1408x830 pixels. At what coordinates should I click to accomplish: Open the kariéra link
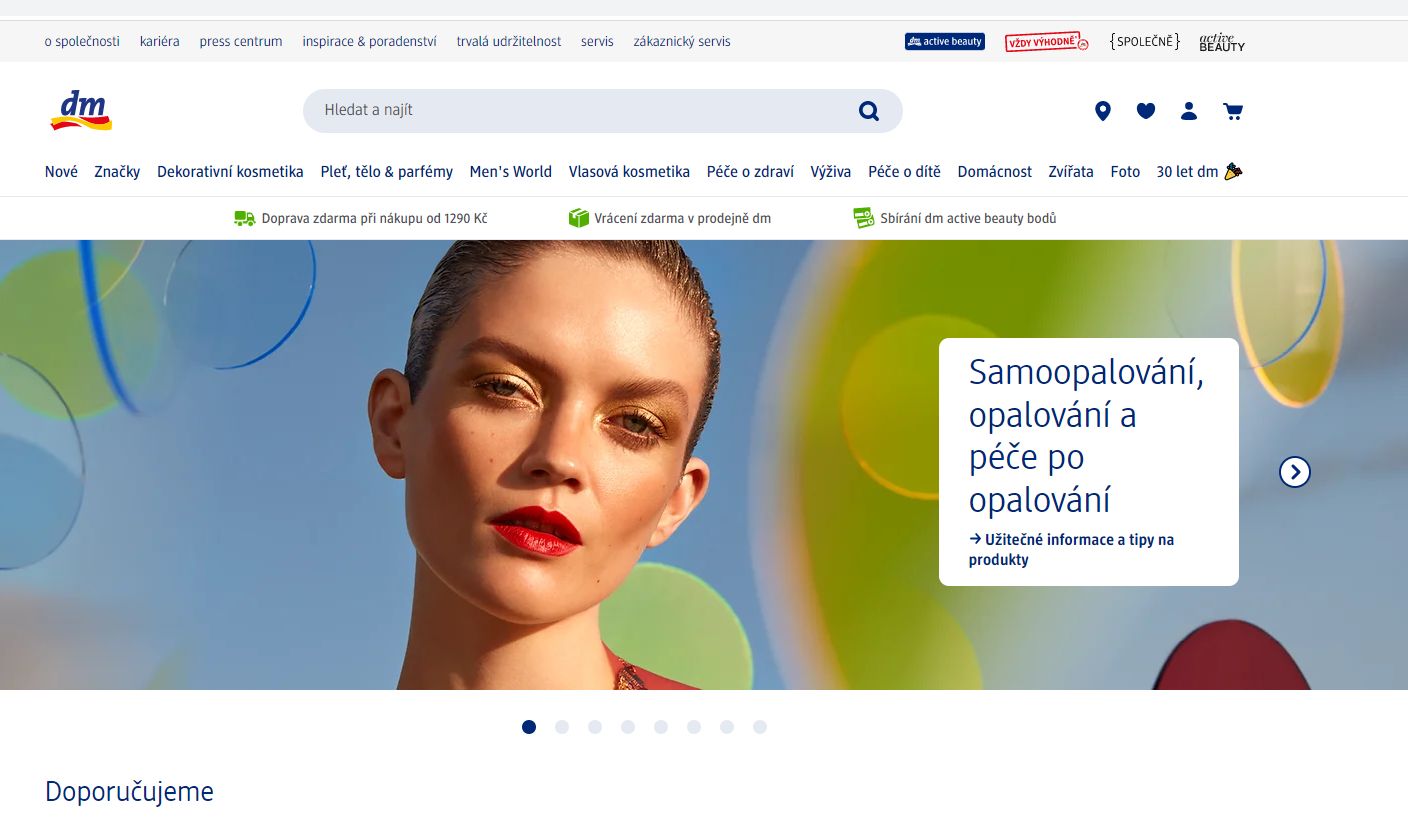[160, 41]
